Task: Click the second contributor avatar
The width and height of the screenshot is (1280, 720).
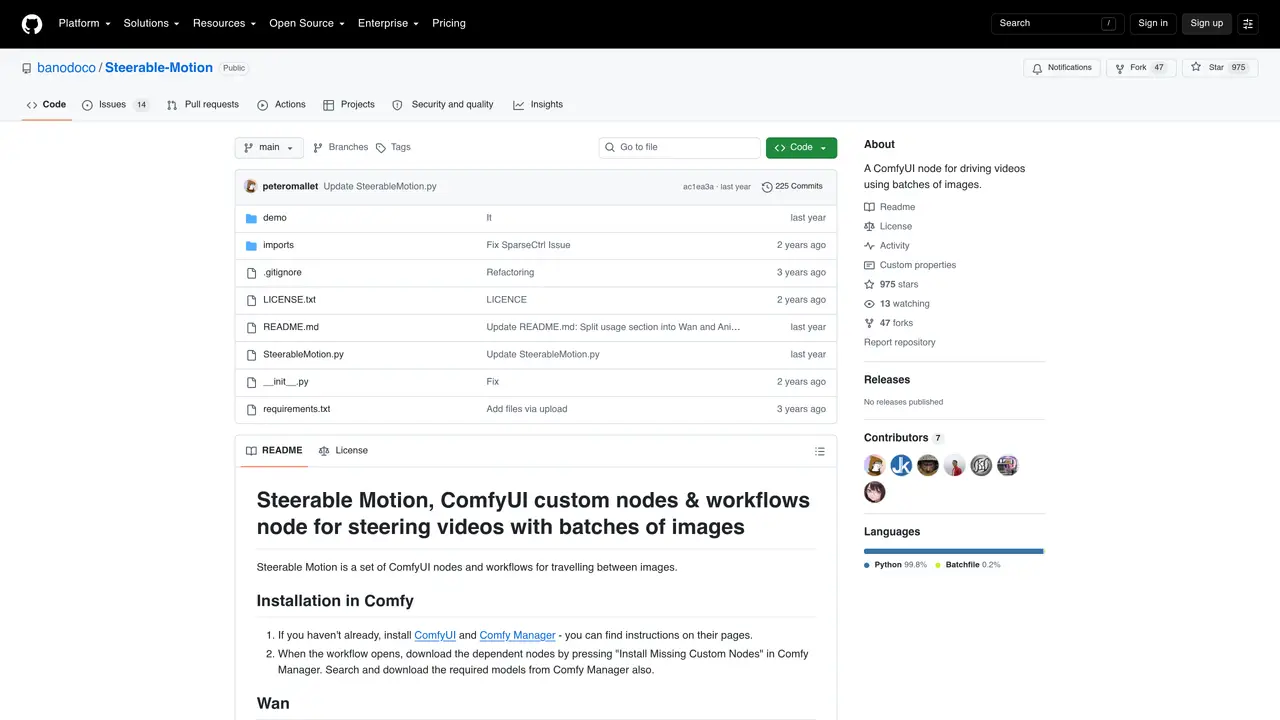Action: [901, 465]
